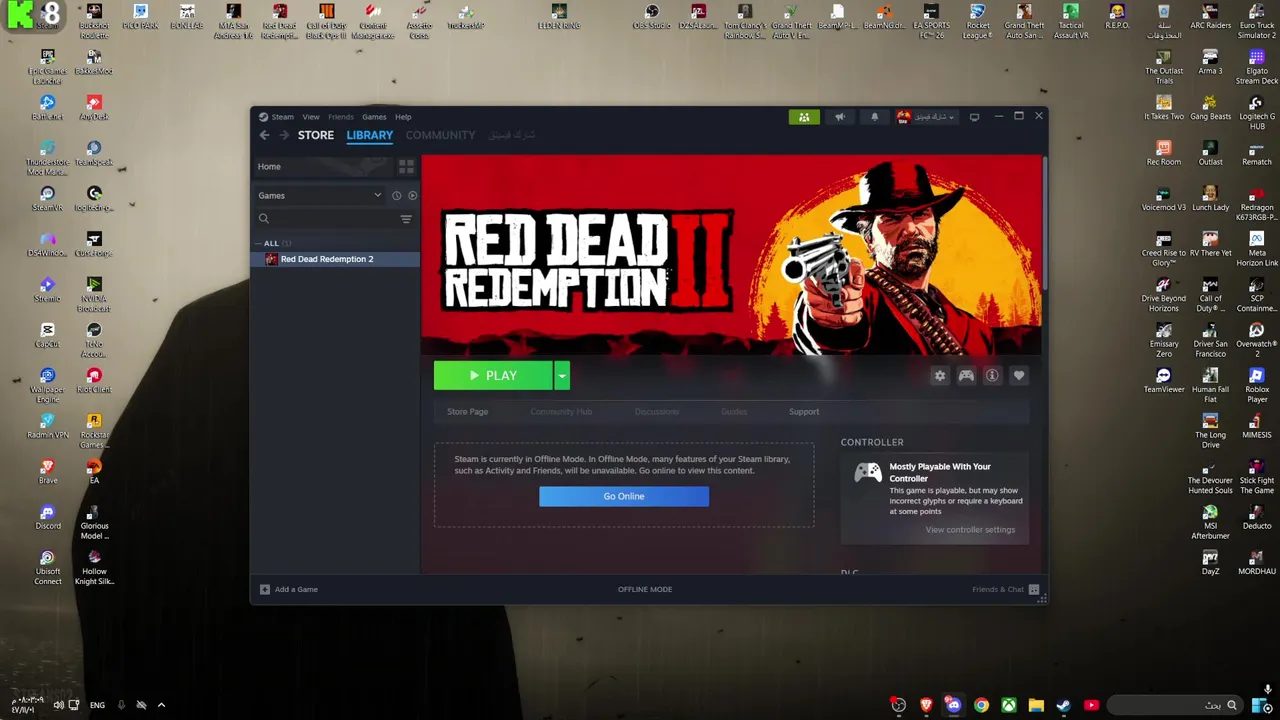Screen dimensions: 1280x720
Task: Show game info icon
Action: point(992,376)
